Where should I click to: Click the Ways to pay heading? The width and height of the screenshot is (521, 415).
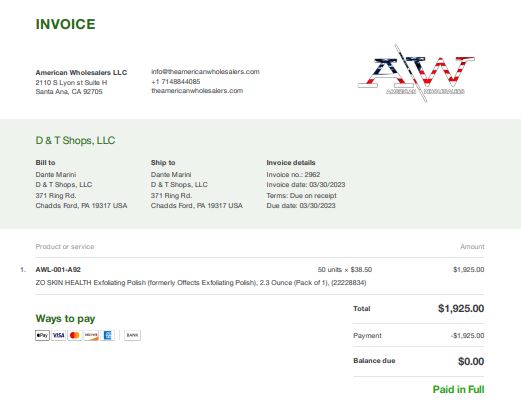(x=65, y=318)
